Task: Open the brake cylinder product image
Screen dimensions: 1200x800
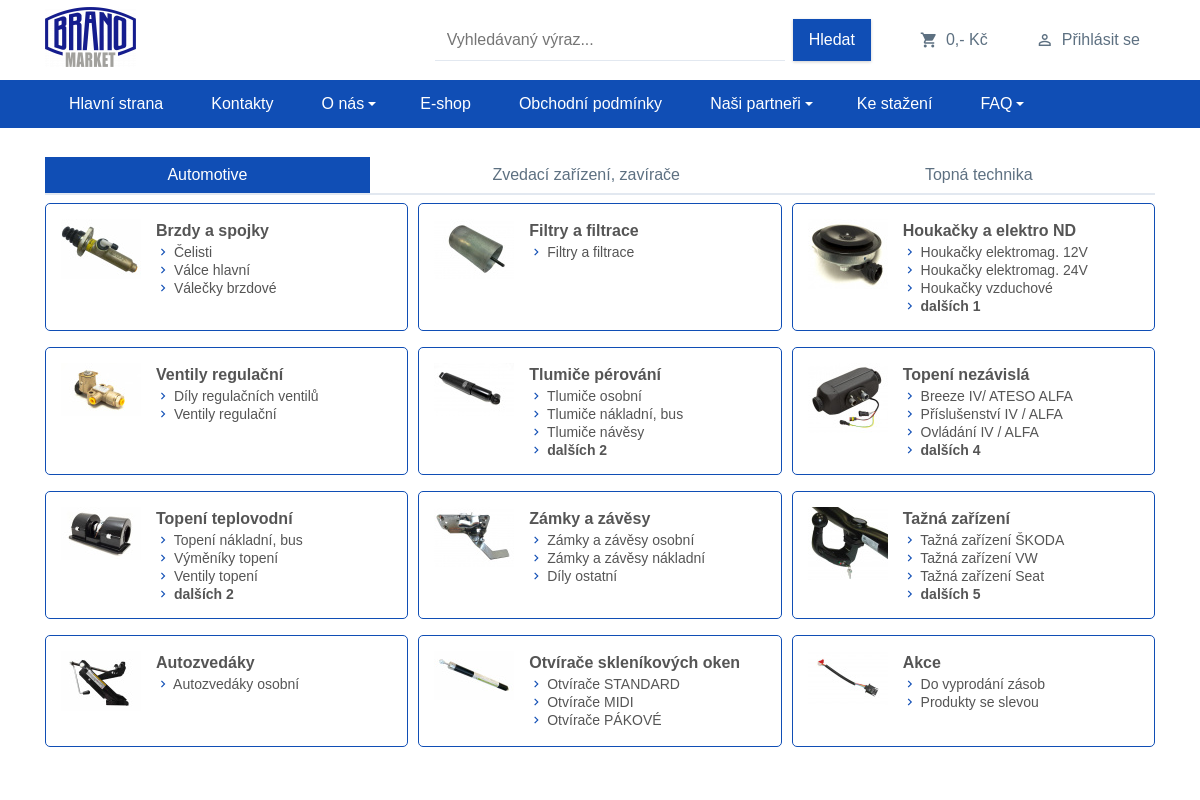Action: 99,249
